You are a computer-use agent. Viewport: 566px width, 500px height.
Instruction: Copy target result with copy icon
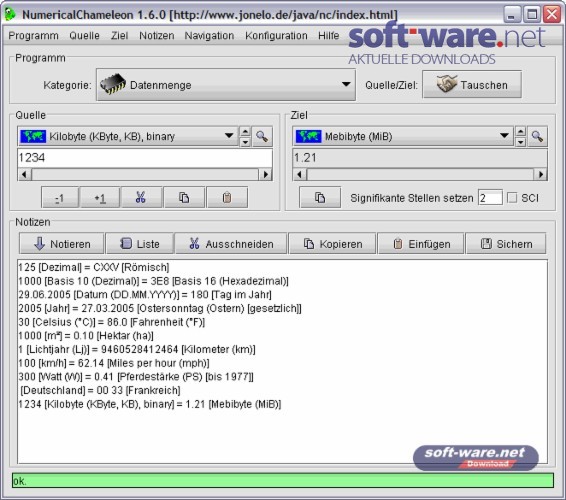coord(320,197)
